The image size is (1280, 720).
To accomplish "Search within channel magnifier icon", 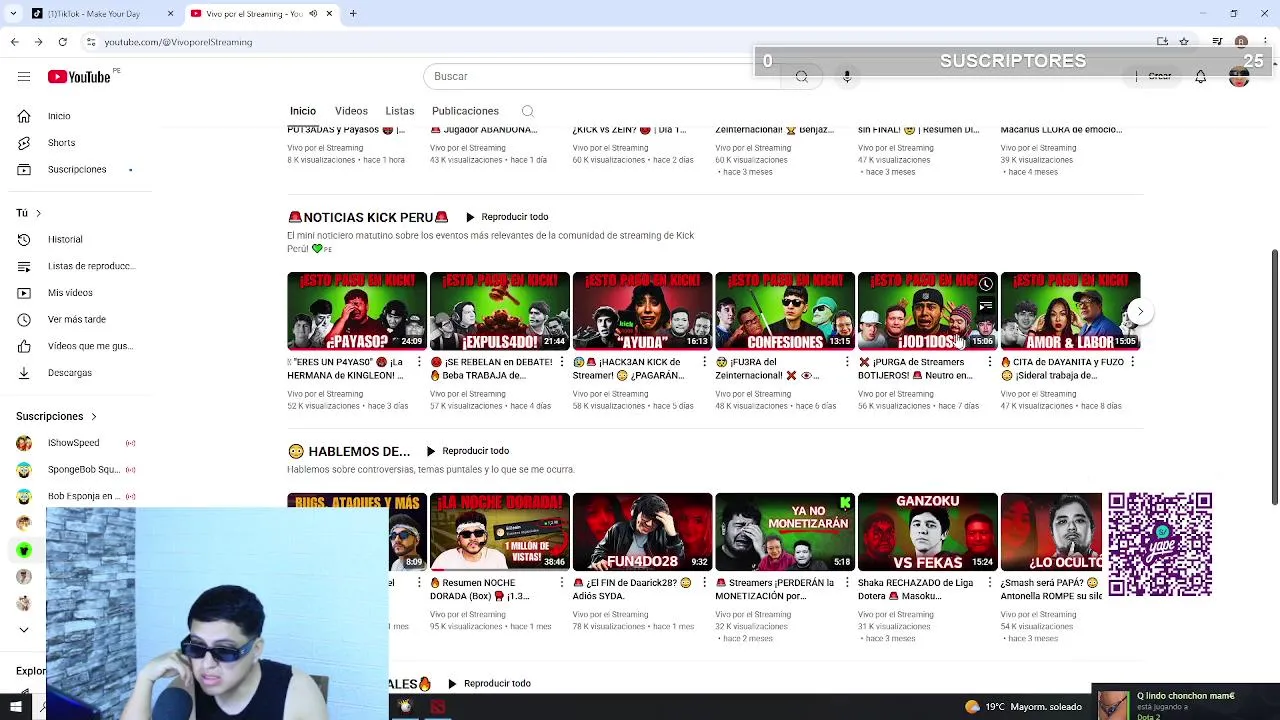I will 528,111.
